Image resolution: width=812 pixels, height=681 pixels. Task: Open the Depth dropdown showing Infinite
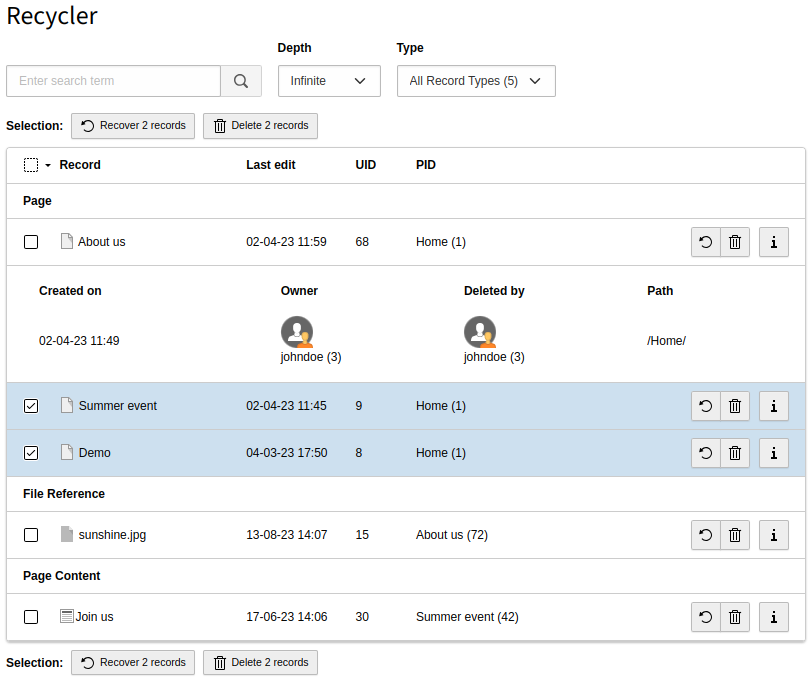point(329,81)
